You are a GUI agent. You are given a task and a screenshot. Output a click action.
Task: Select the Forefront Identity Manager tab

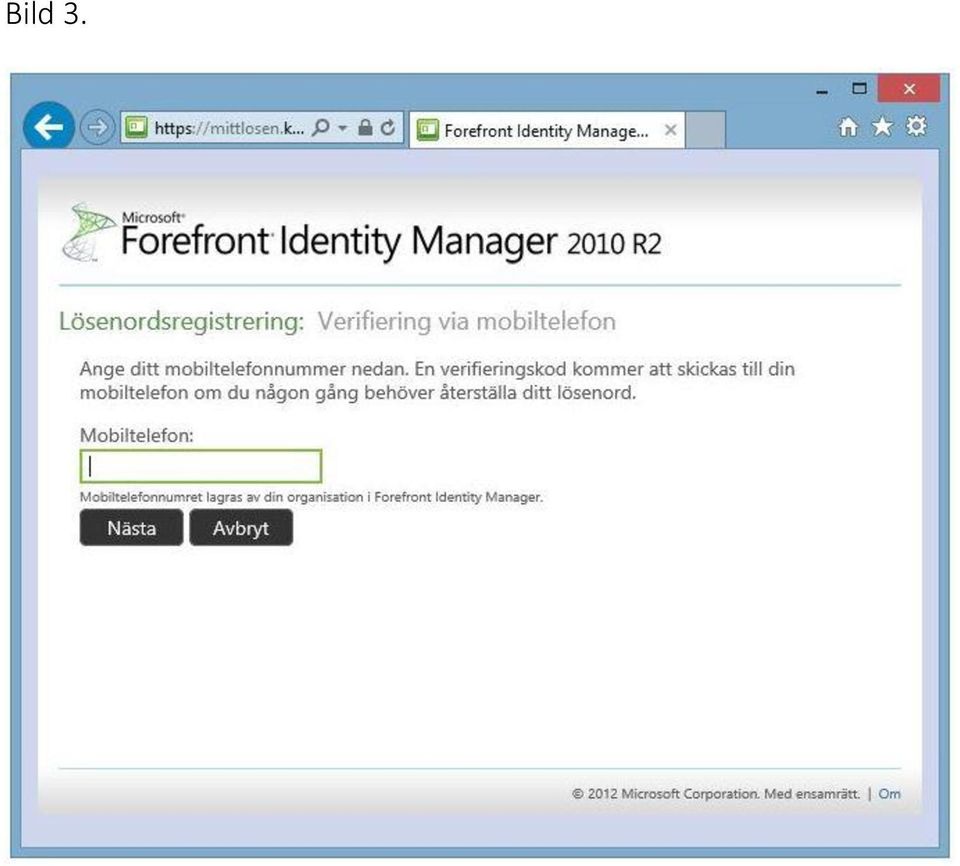(547, 130)
